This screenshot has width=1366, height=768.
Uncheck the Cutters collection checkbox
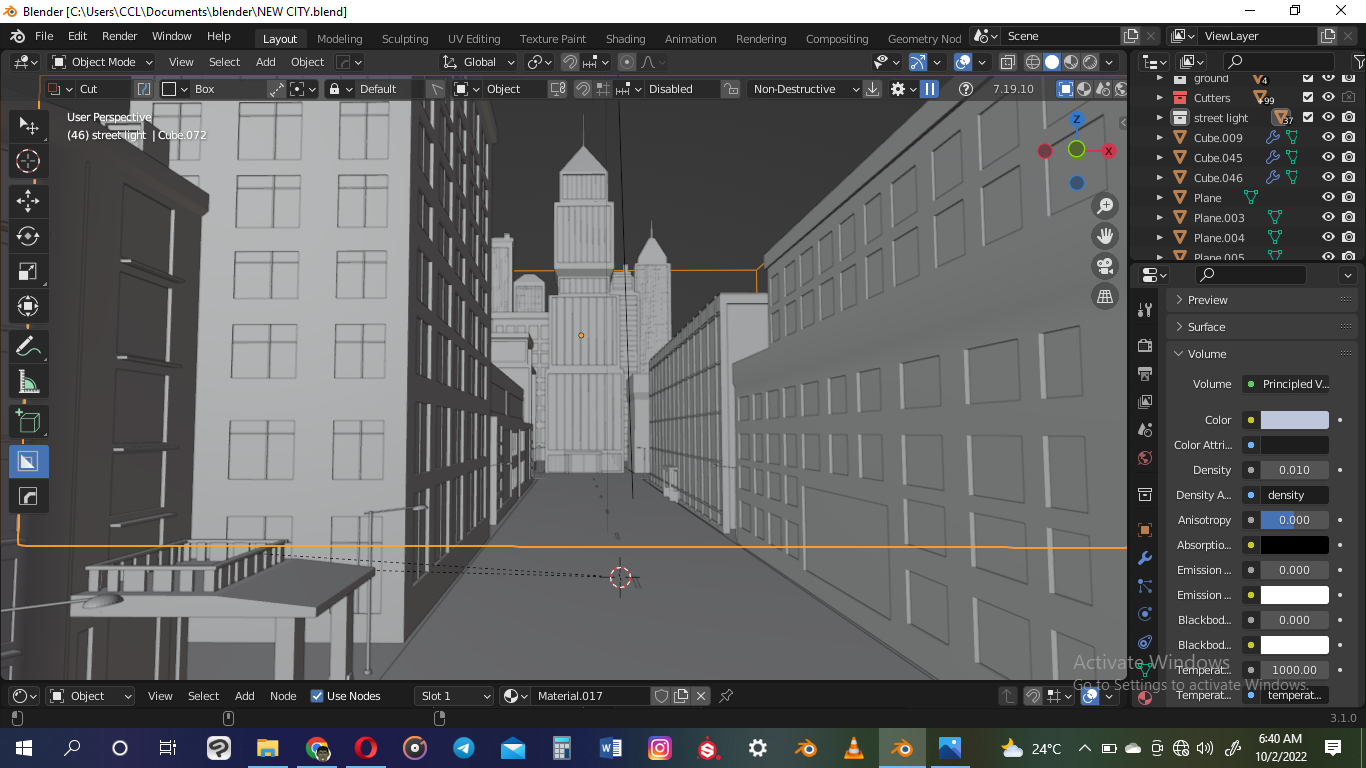(x=1308, y=98)
